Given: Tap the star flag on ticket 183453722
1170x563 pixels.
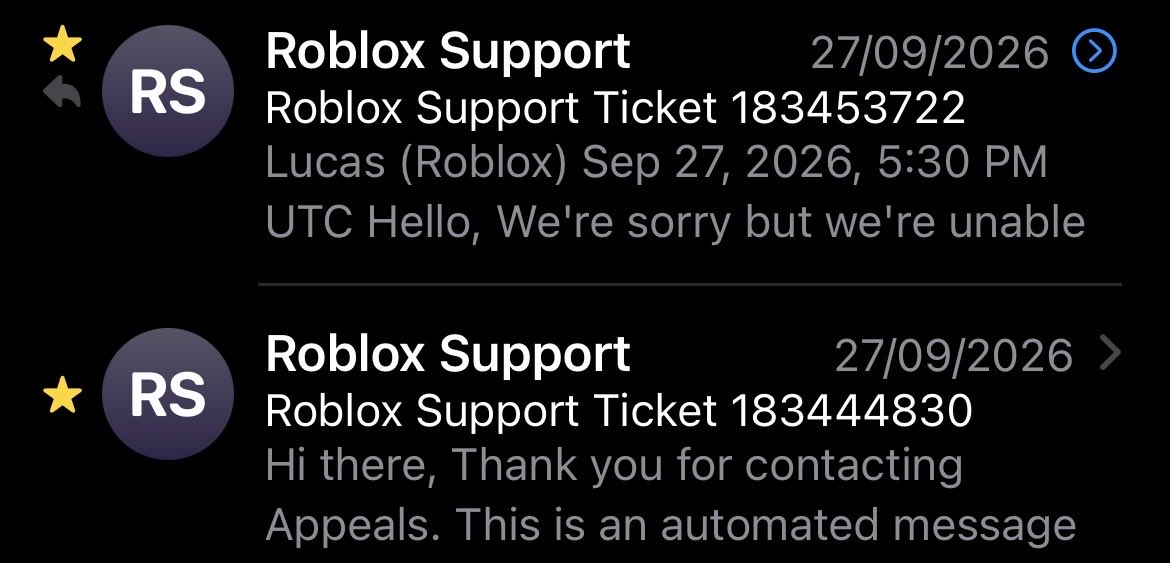Looking at the screenshot, I should click(62, 45).
